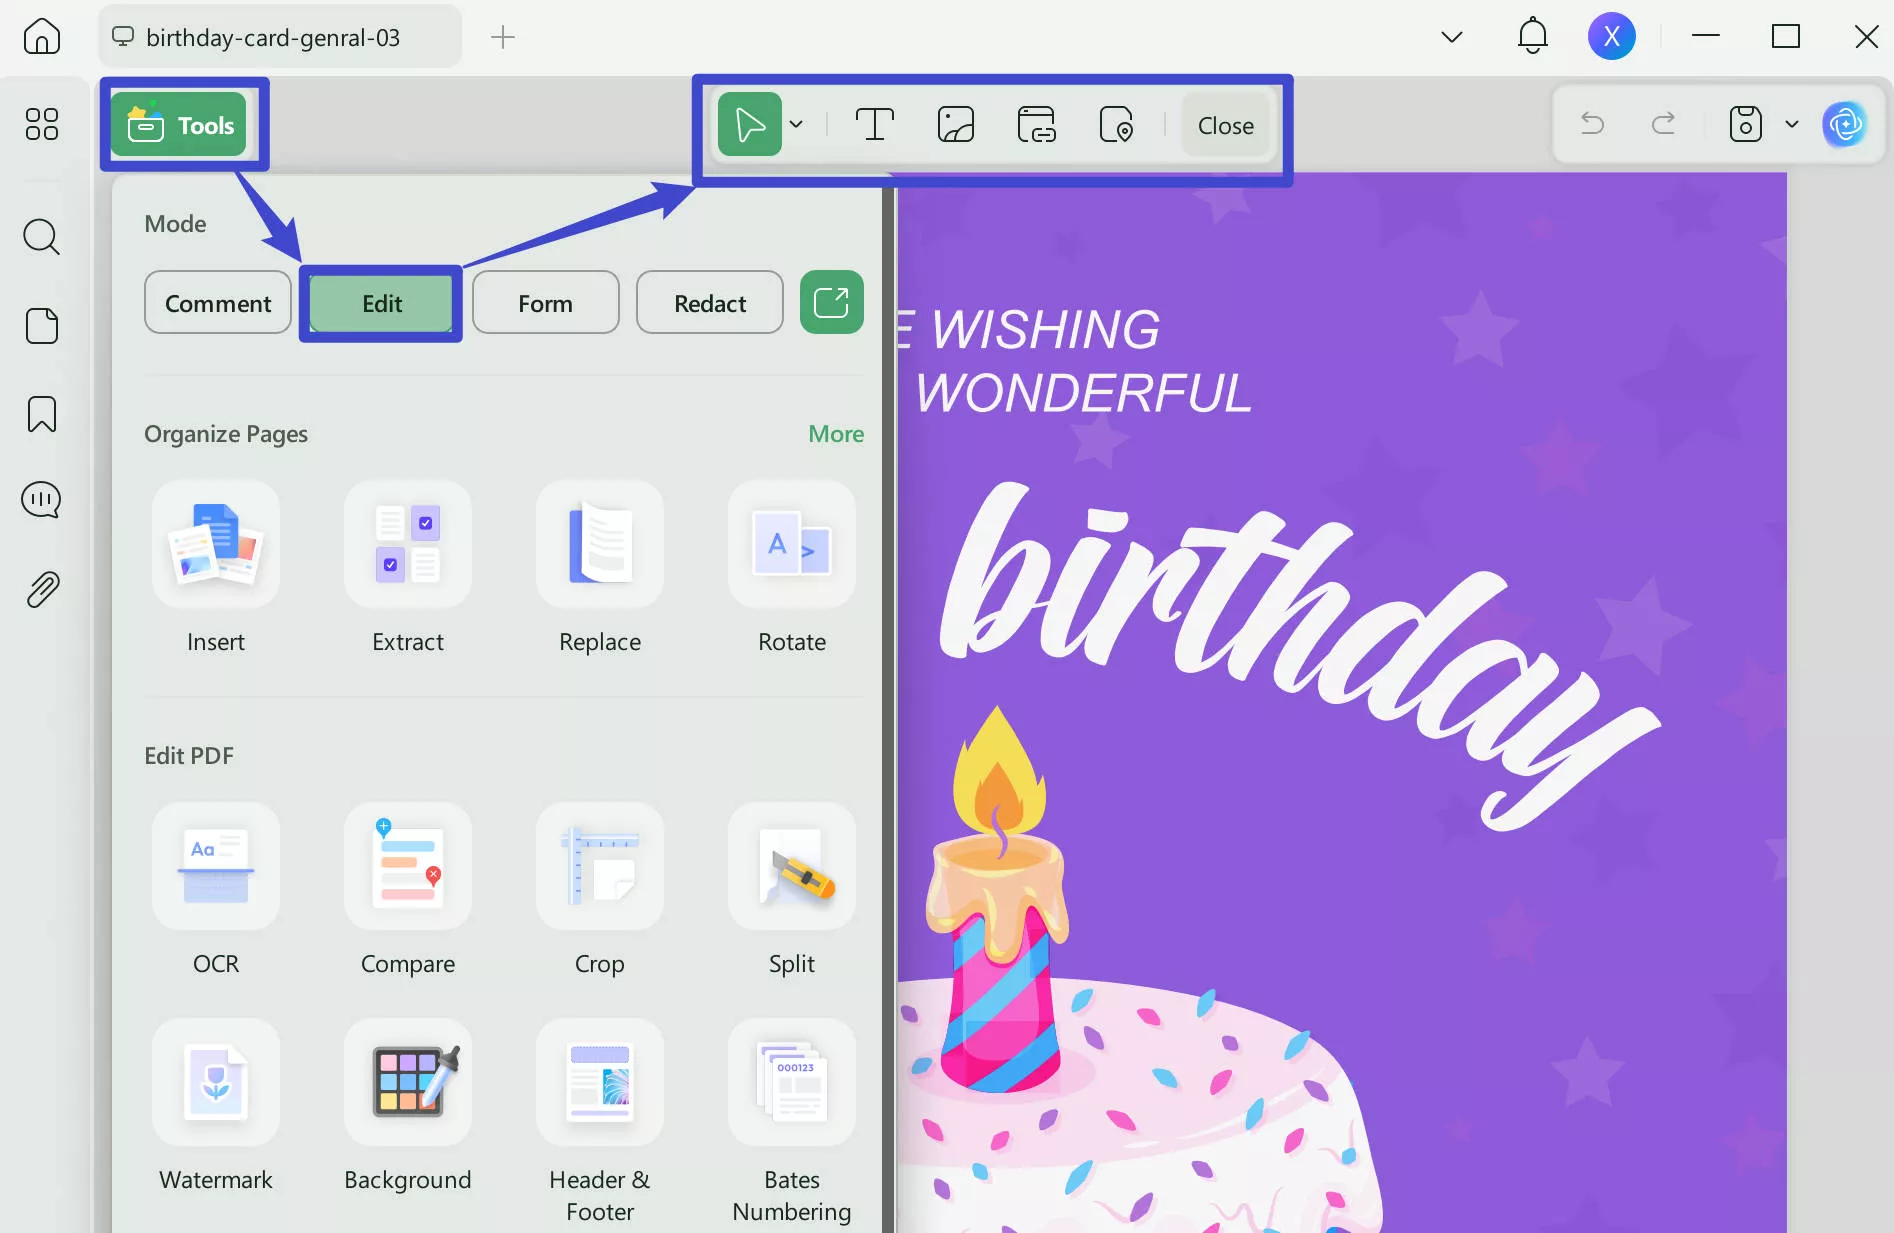Switch to Comment mode
1894x1233 pixels.
(x=217, y=302)
